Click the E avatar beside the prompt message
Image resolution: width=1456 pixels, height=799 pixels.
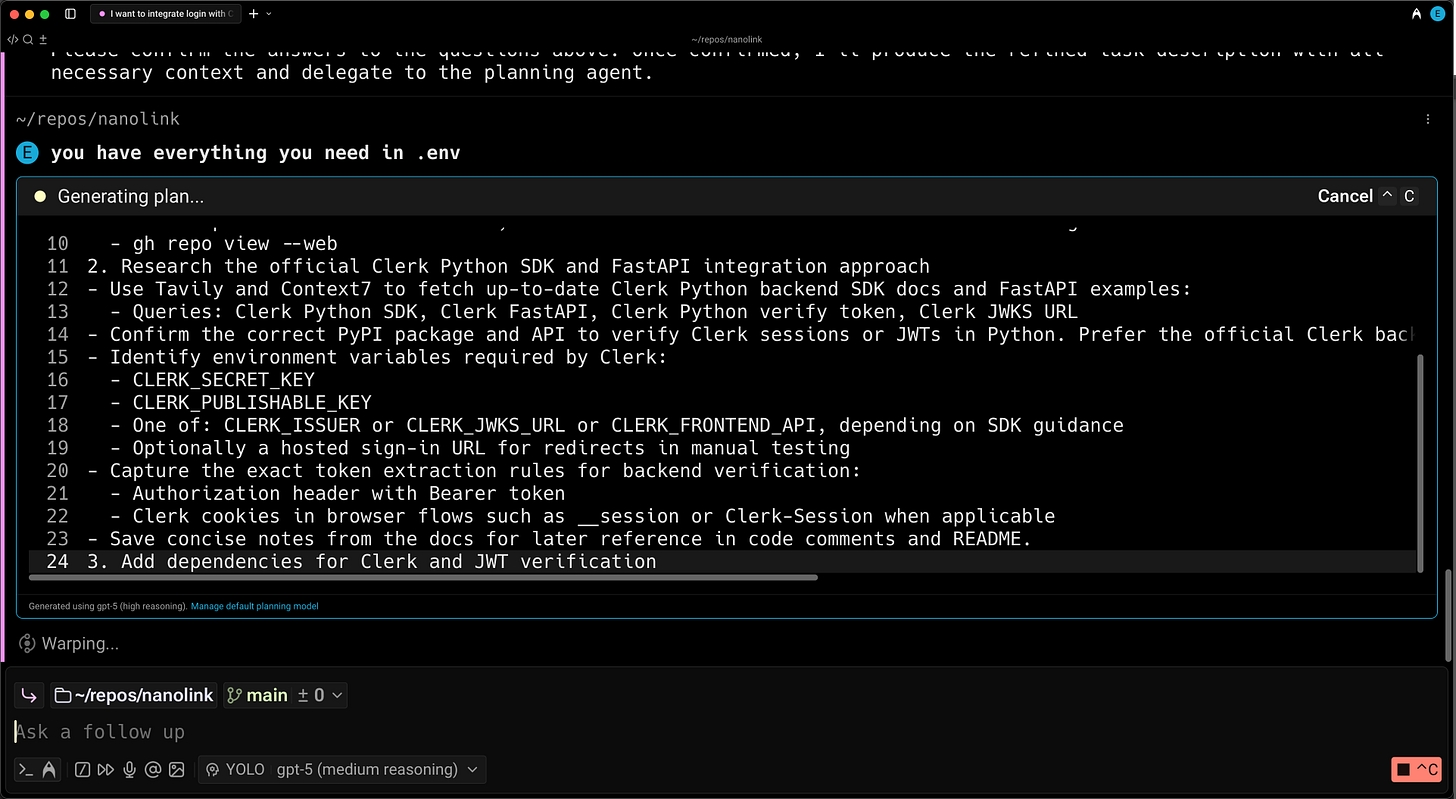26,153
